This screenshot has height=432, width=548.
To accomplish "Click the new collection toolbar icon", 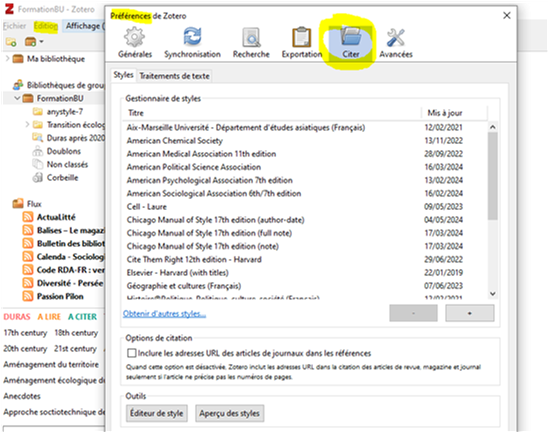I will coord(11,42).
